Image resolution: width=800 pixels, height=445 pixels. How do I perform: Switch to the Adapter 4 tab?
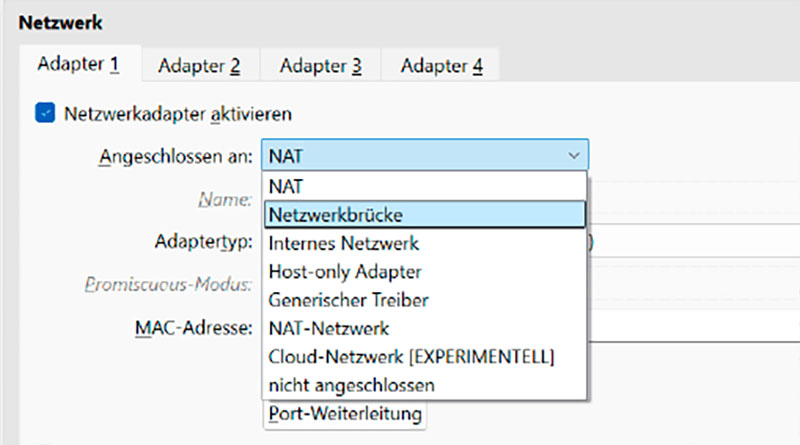tap(441, 65)
